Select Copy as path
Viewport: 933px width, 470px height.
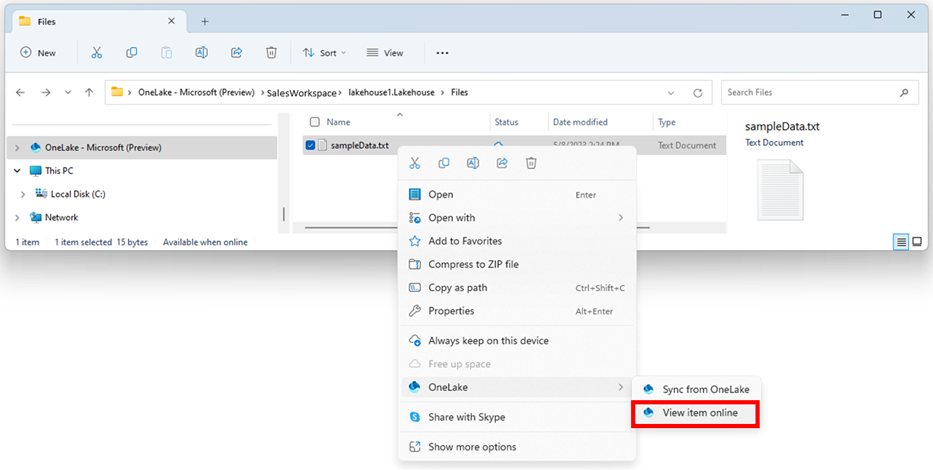point(516,287)
